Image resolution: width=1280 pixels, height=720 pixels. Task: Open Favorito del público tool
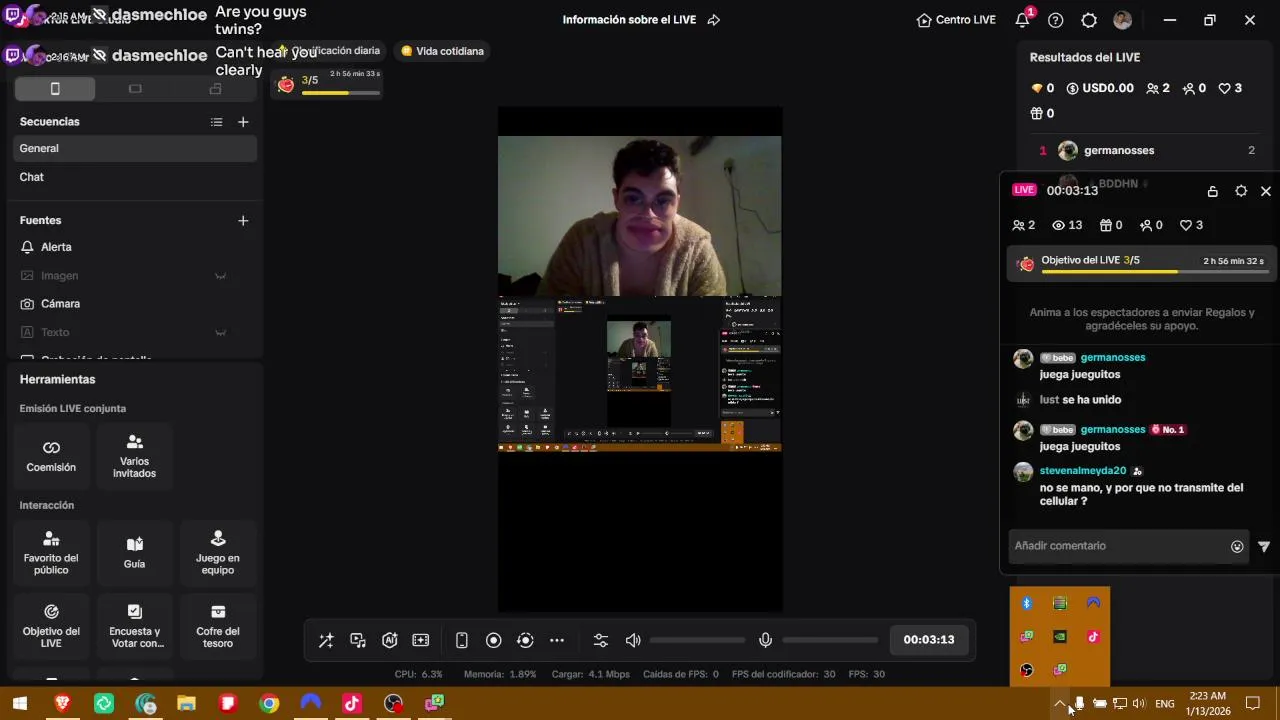click(x=51, y=553)
